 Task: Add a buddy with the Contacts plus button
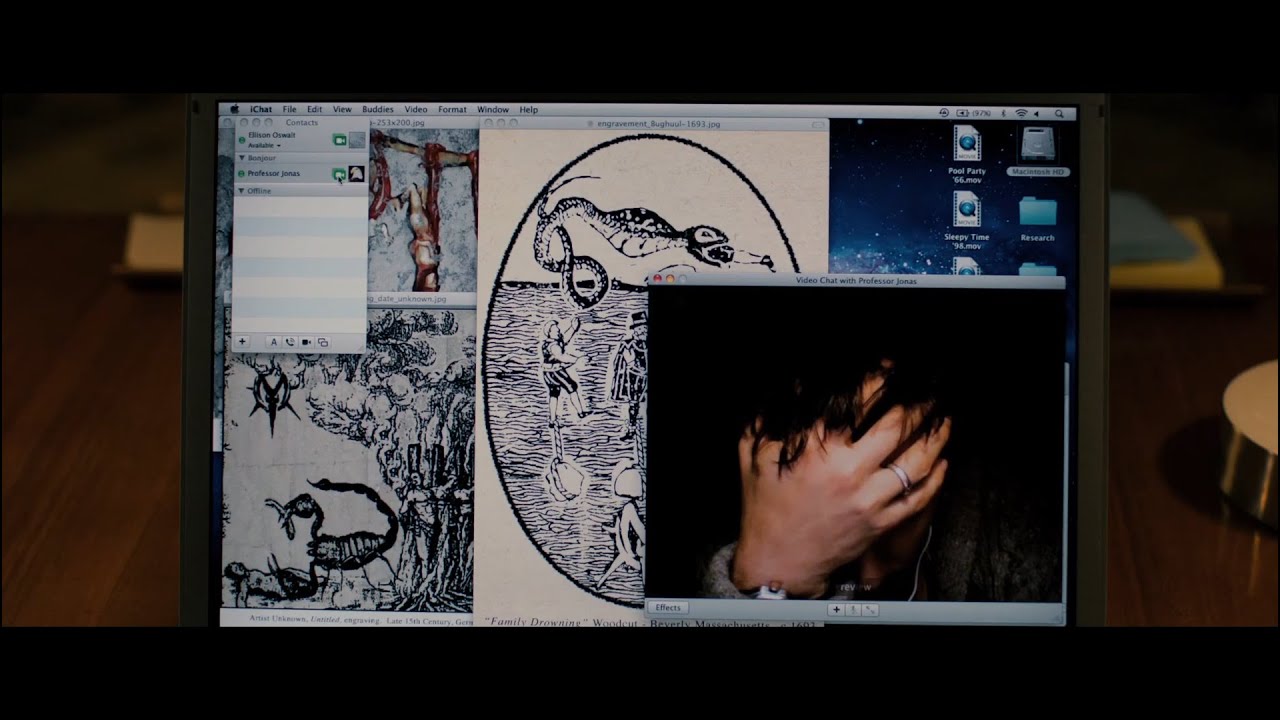(242, 342)
